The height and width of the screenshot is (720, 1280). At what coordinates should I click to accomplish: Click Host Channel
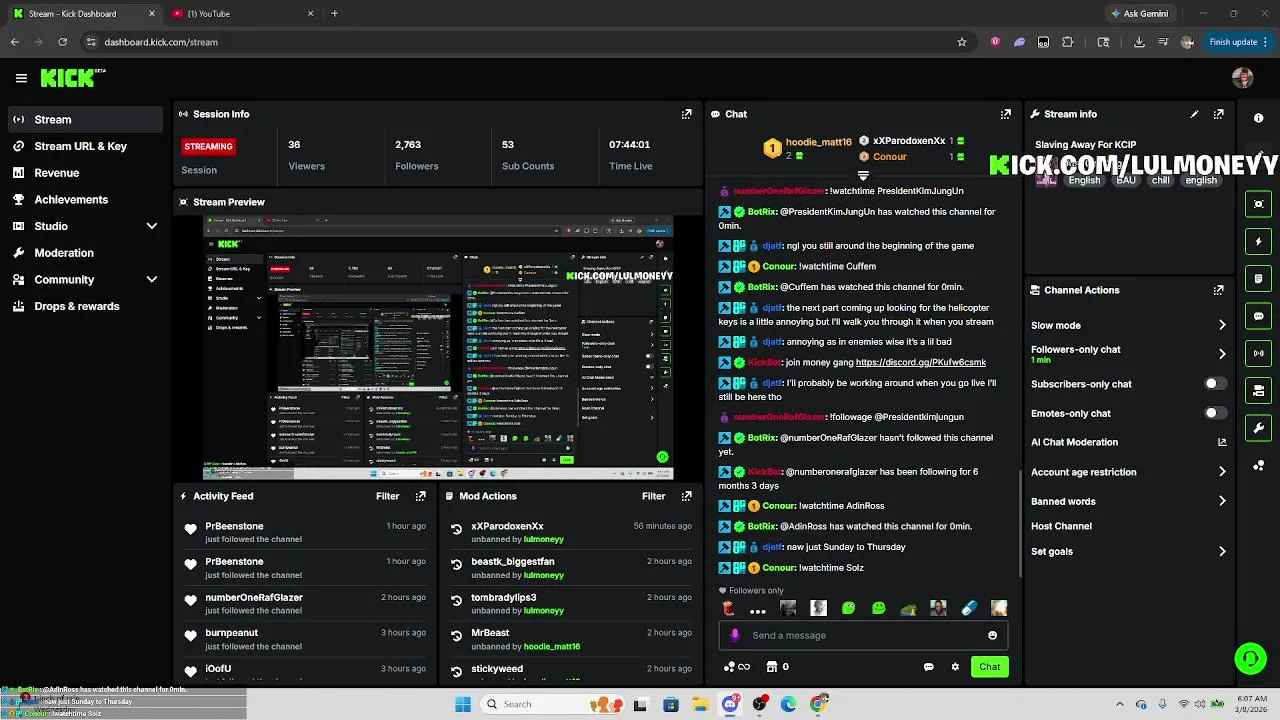coord(1061,526)
